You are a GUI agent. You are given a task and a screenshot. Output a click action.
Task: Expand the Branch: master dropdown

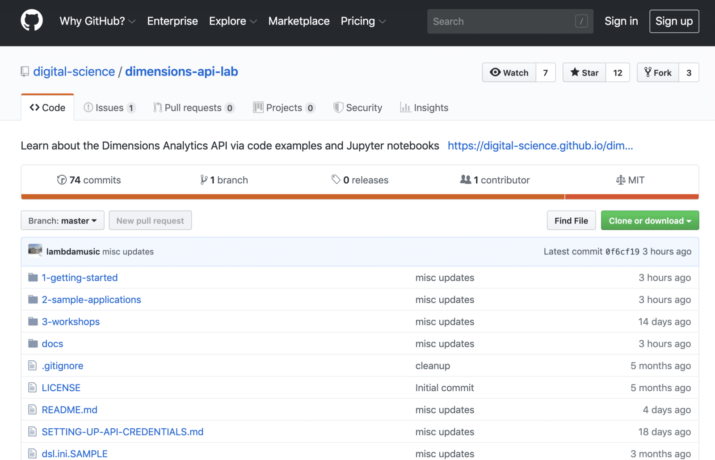62,221
